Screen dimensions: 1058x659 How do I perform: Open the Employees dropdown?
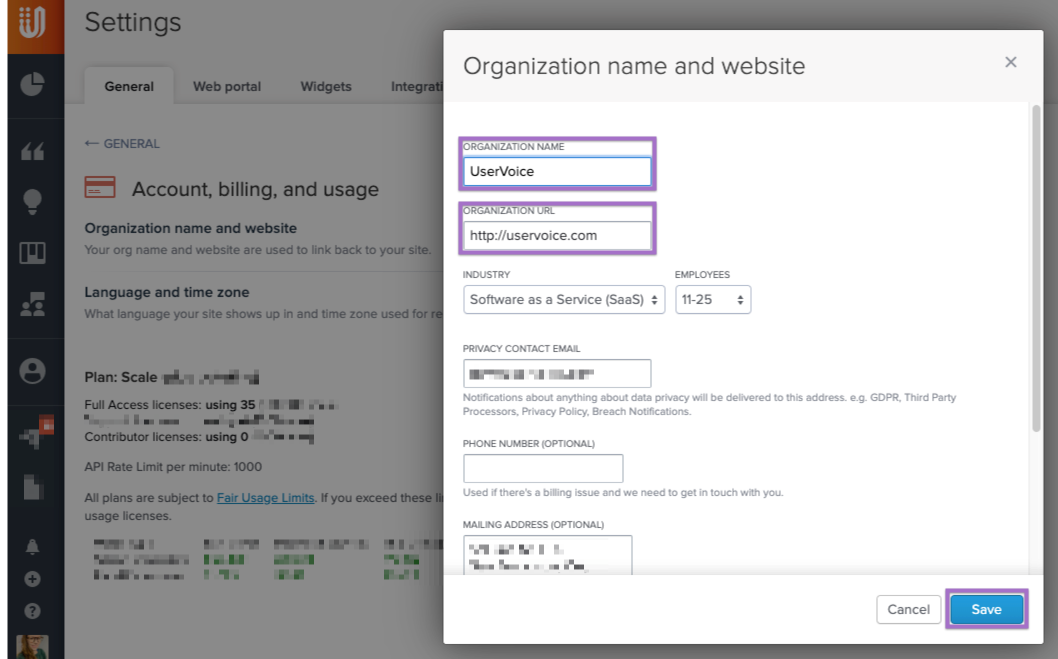713,299
